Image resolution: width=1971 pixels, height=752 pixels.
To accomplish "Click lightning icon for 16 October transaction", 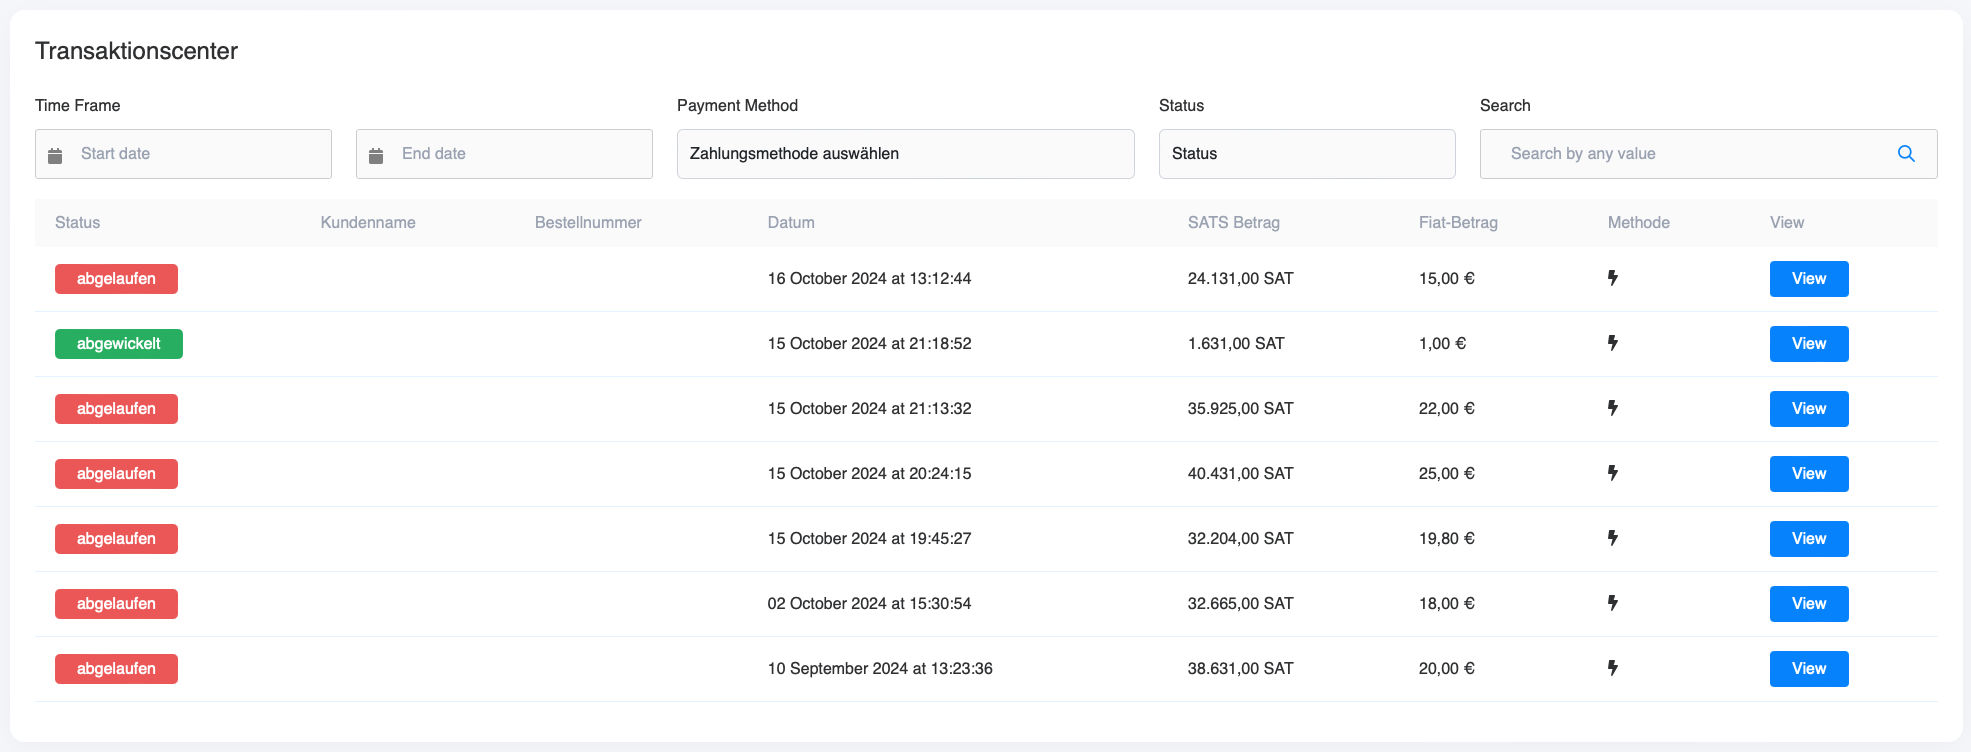I will (x=1612, y=278).
